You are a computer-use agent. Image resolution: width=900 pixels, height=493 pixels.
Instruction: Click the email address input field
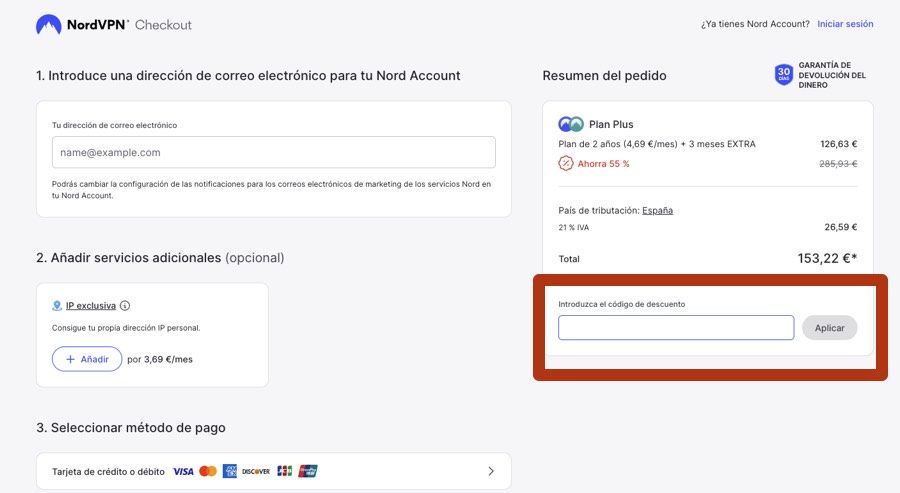(x=274, y=152)
